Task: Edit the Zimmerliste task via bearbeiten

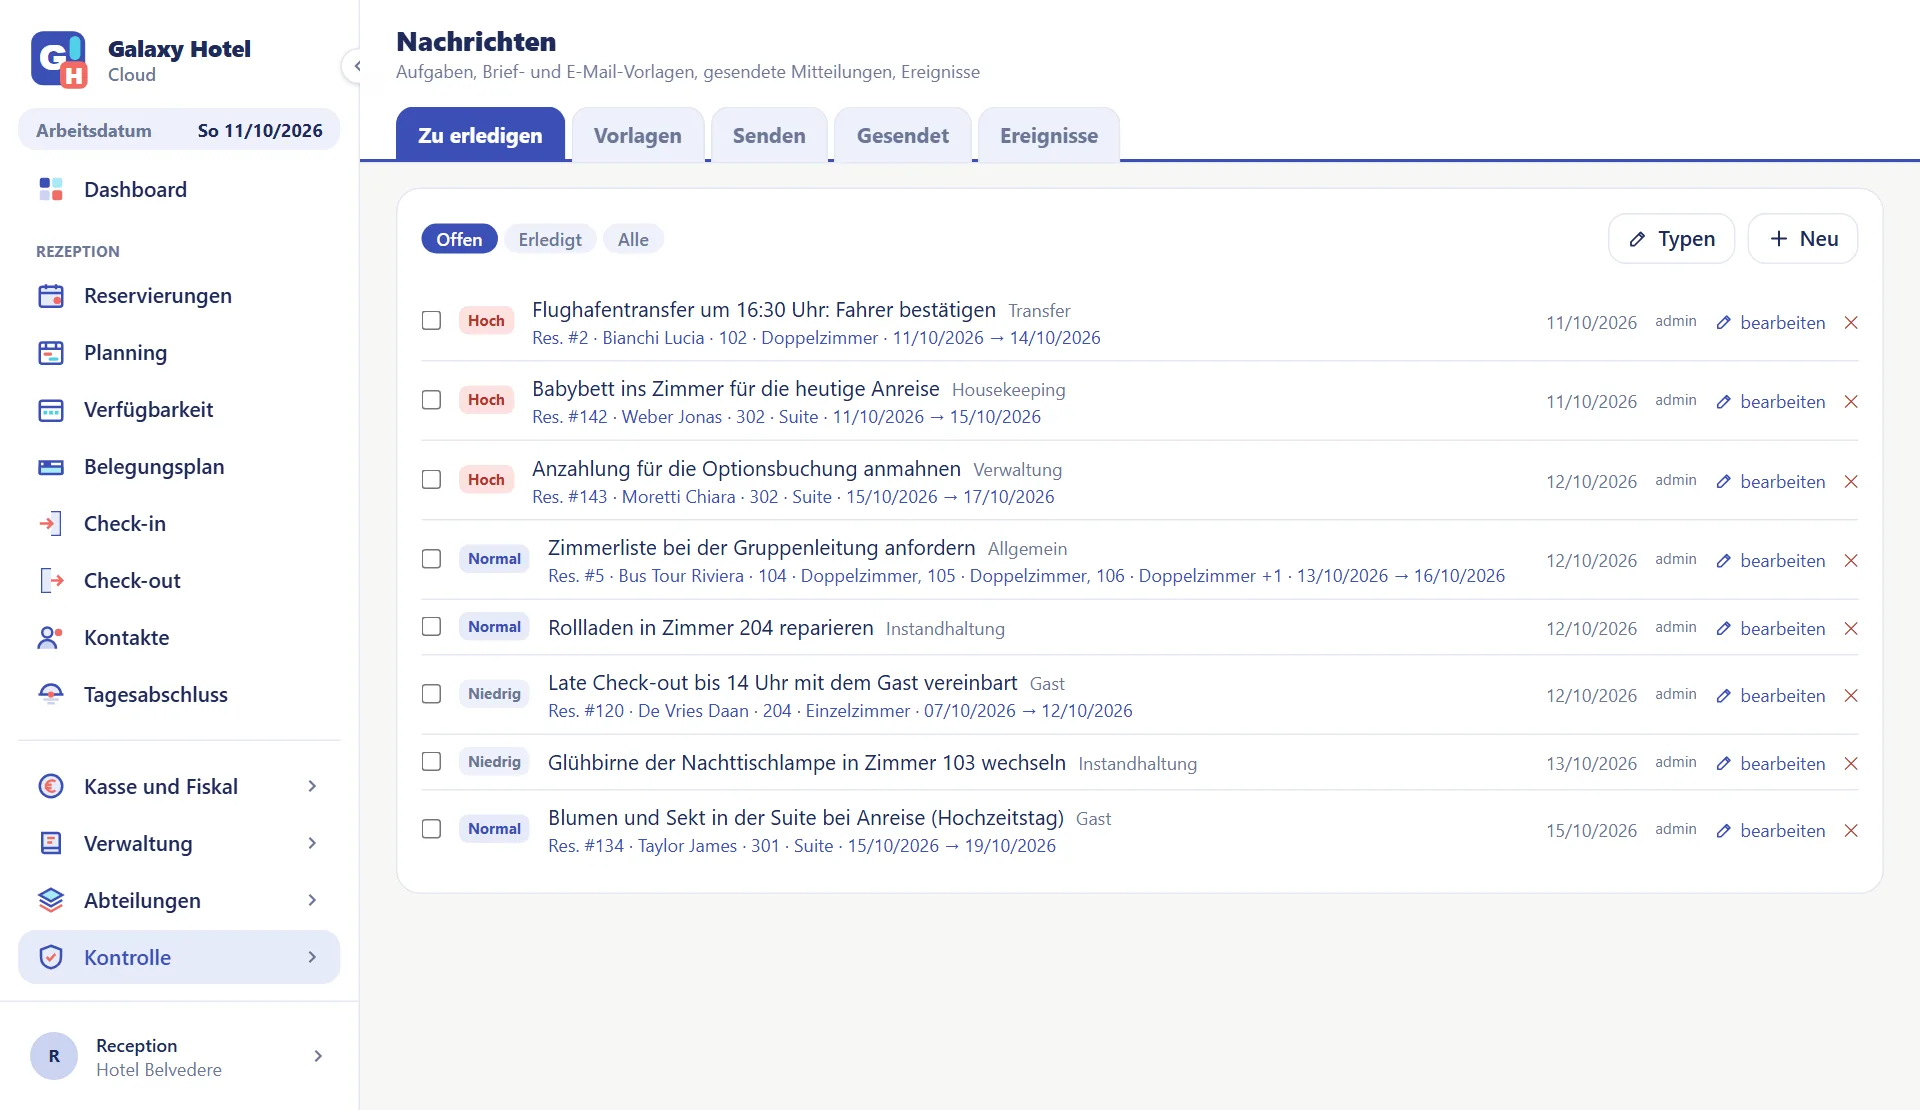Action: click(1771, 561)
